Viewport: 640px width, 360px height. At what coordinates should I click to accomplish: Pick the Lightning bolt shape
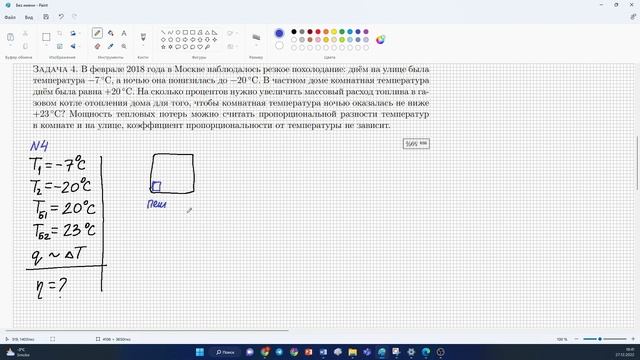click(x=207, y=47)
